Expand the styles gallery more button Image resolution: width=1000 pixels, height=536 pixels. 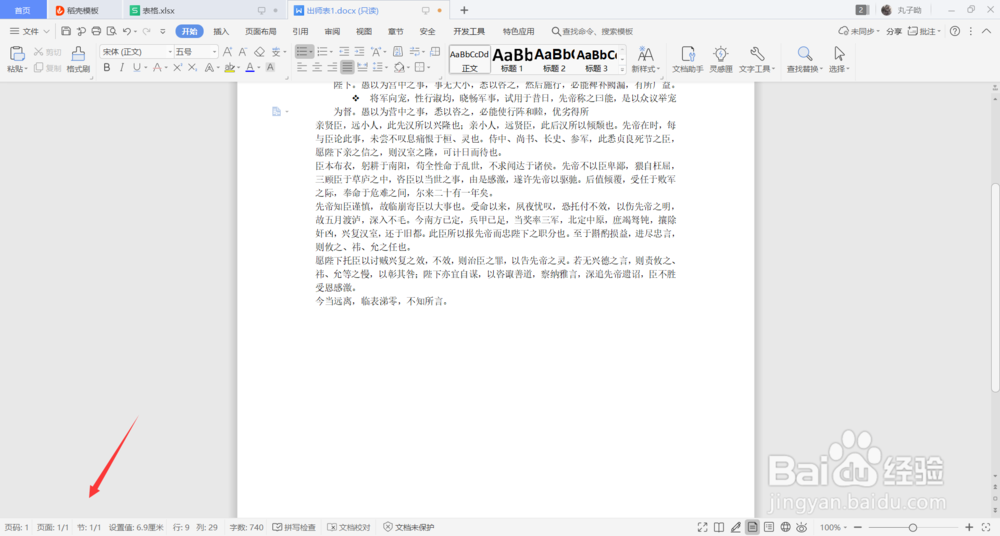coord(622,69)
